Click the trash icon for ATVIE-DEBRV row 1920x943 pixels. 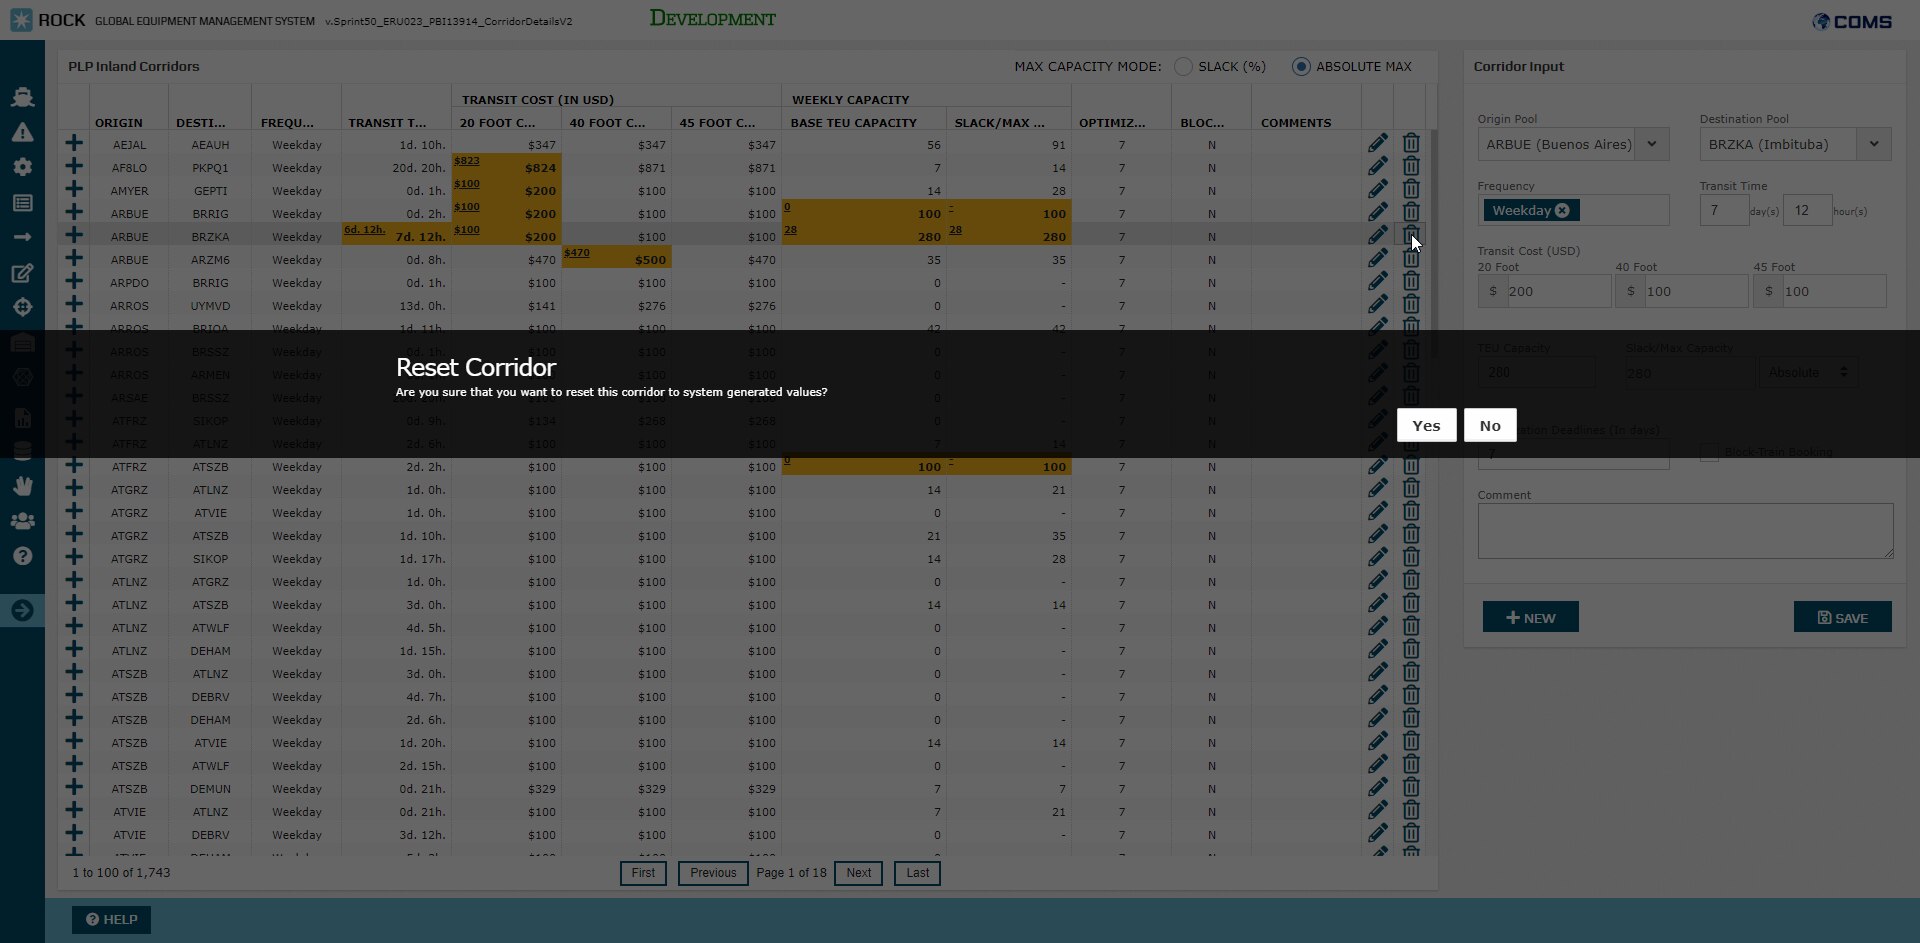point(1410,834)
